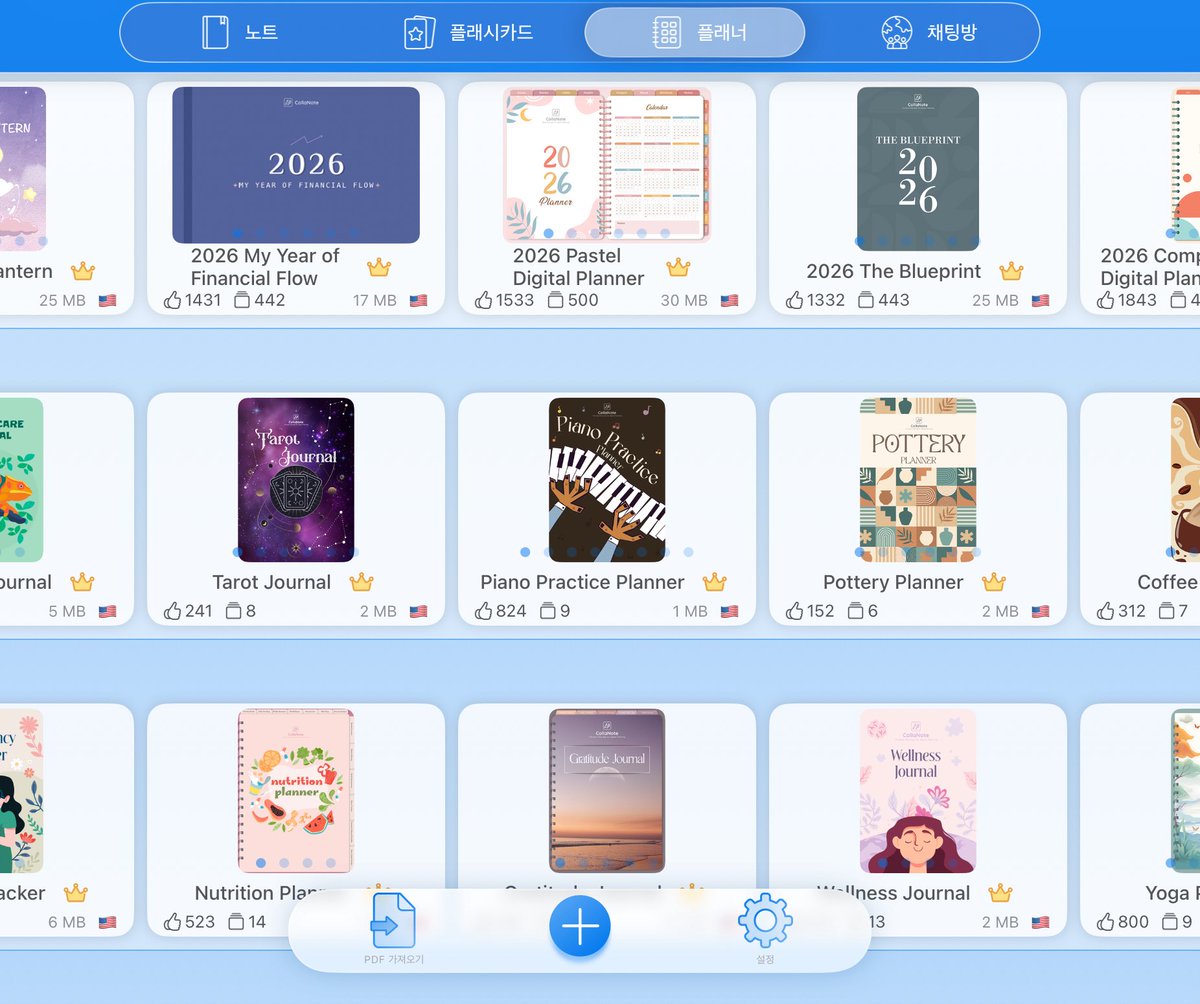Tap crown icon beside Wellness Journal
Screen dimensions: 1200x1004
1000,892
